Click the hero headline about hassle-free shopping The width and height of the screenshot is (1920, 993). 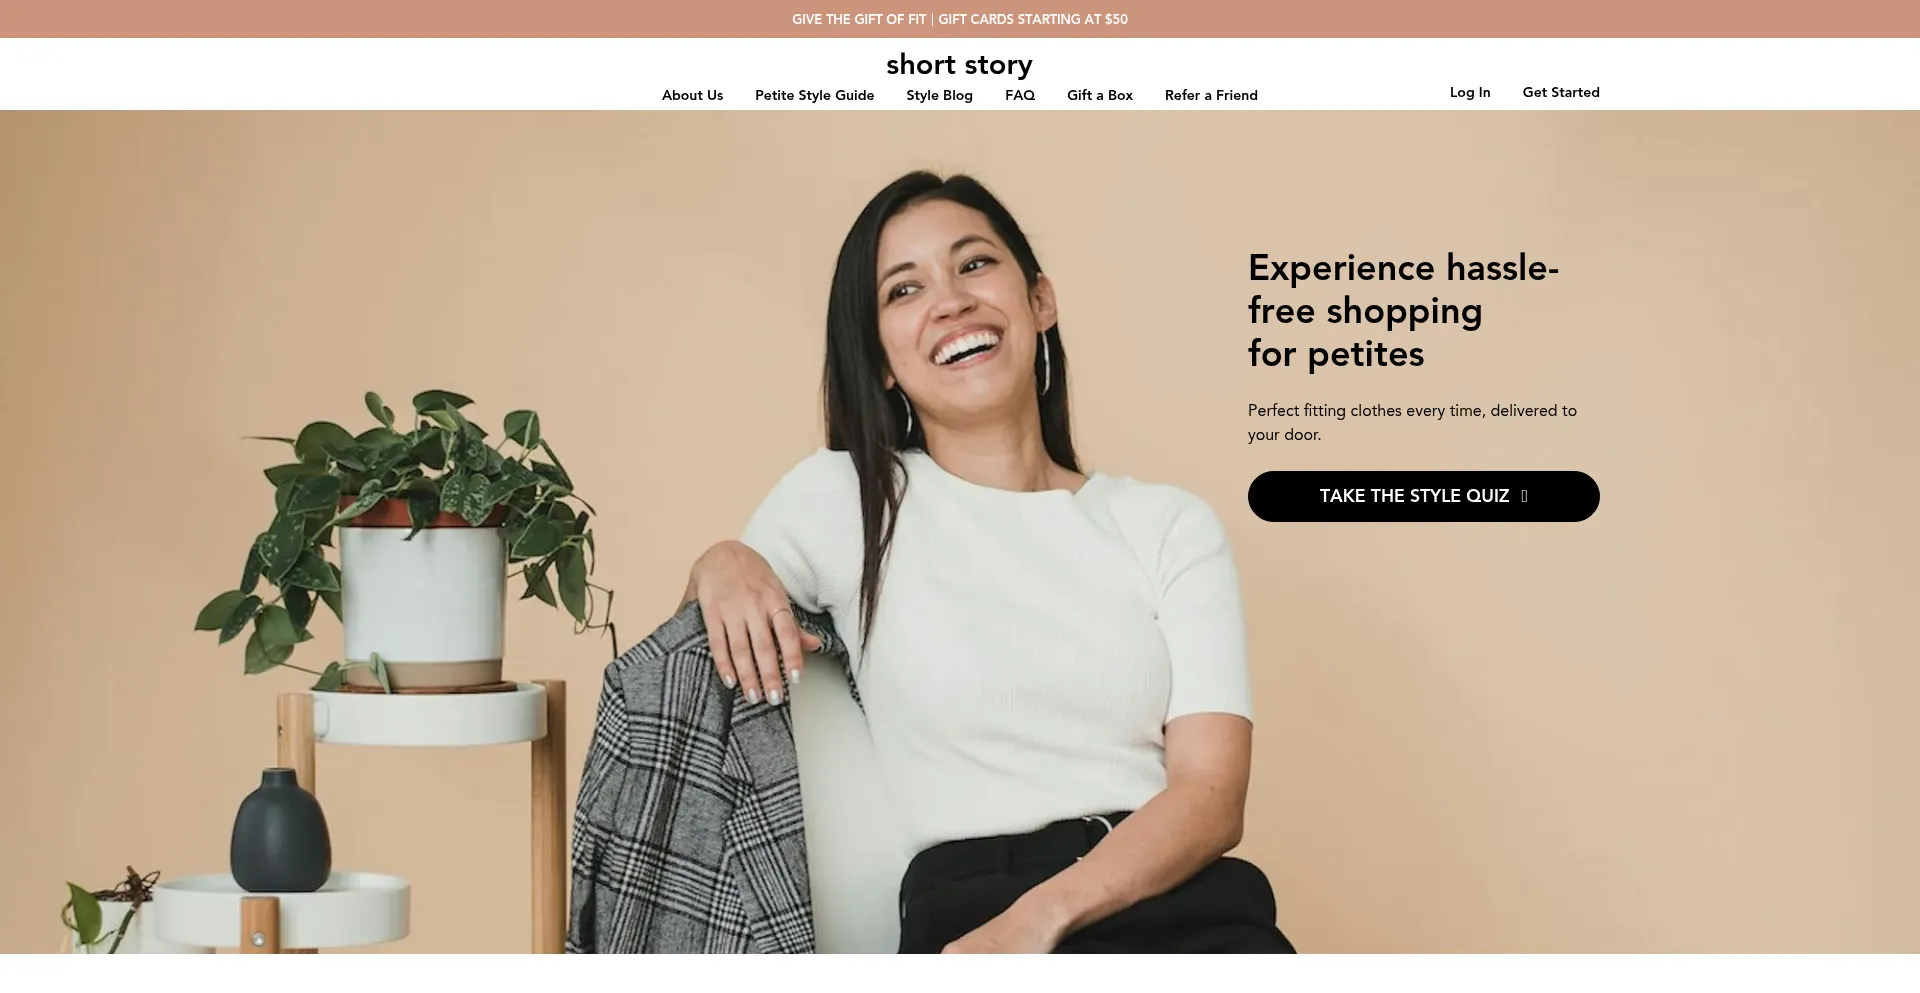[x=1403, y=310]
